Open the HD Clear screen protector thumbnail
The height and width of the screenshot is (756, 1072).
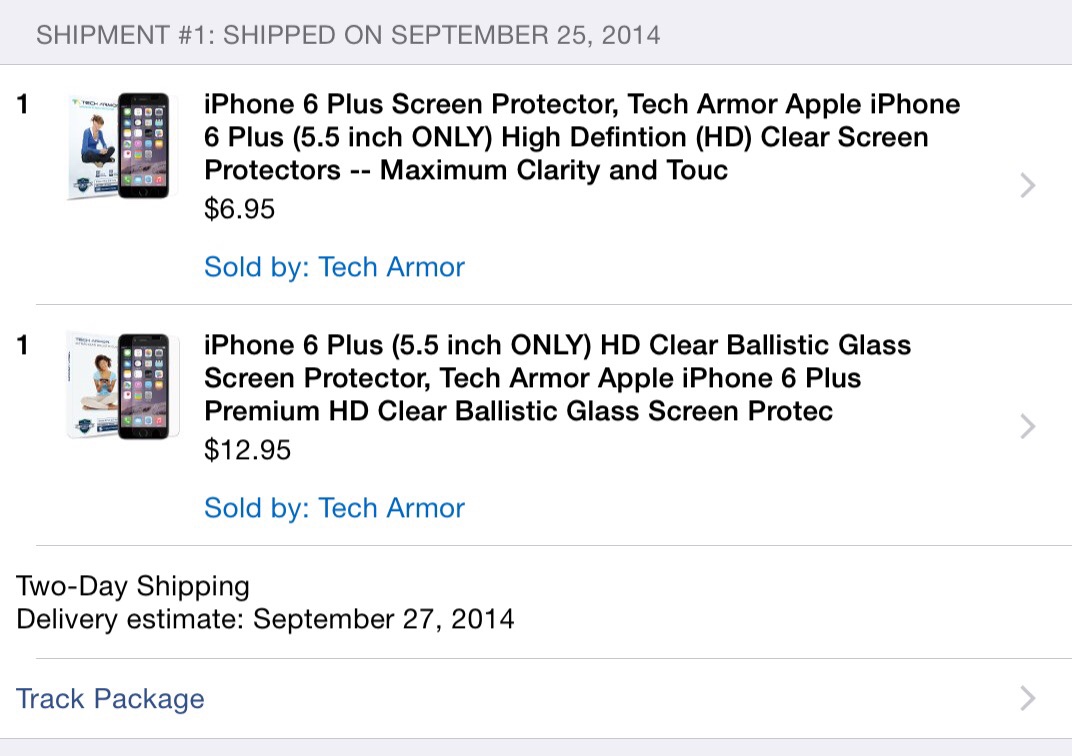tap(118, 145)
